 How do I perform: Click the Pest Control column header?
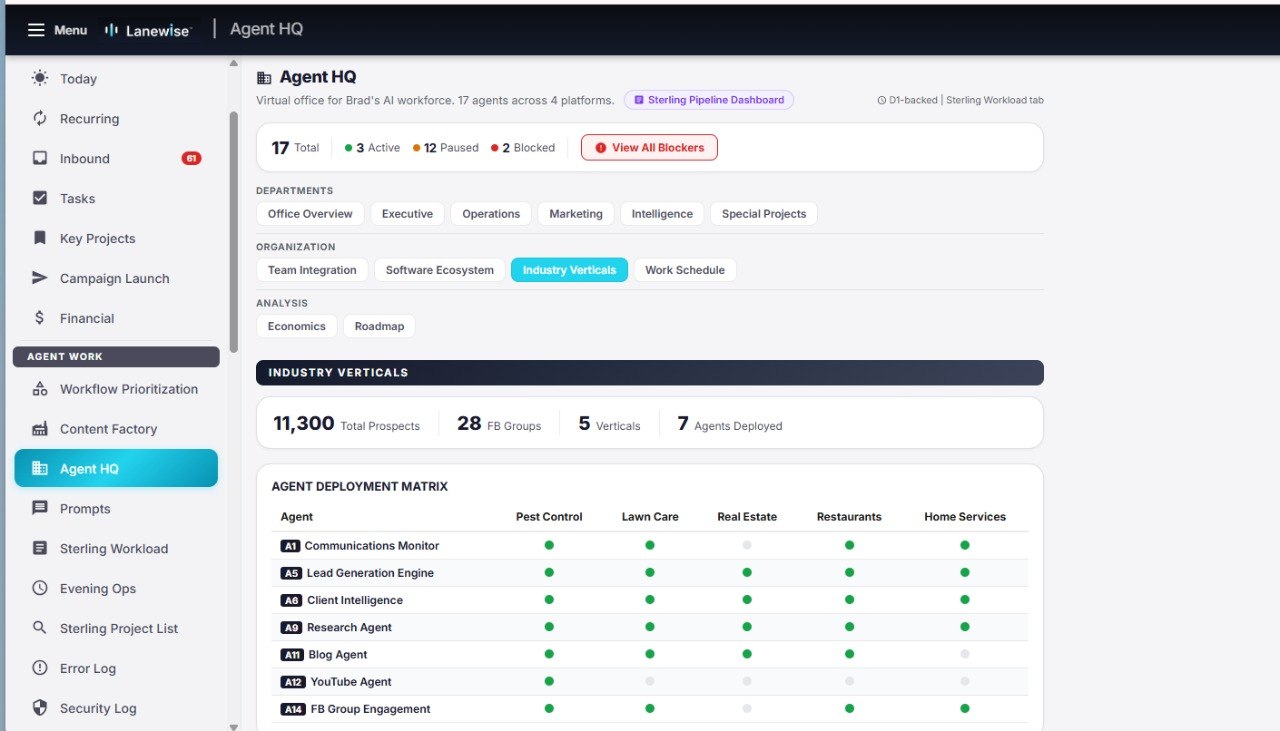[549, 517]
